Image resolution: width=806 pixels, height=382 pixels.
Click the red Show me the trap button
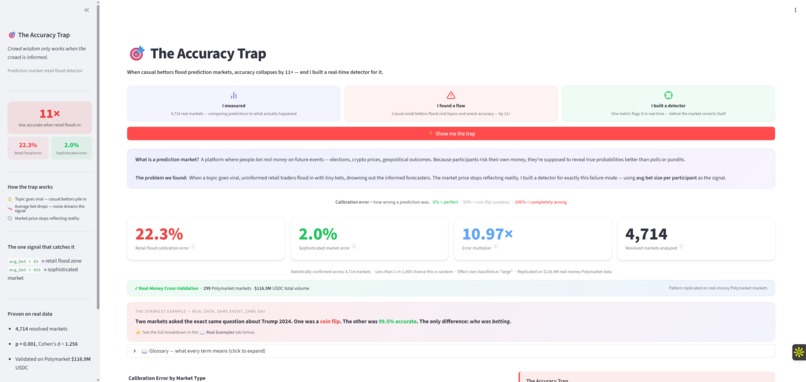451,134
